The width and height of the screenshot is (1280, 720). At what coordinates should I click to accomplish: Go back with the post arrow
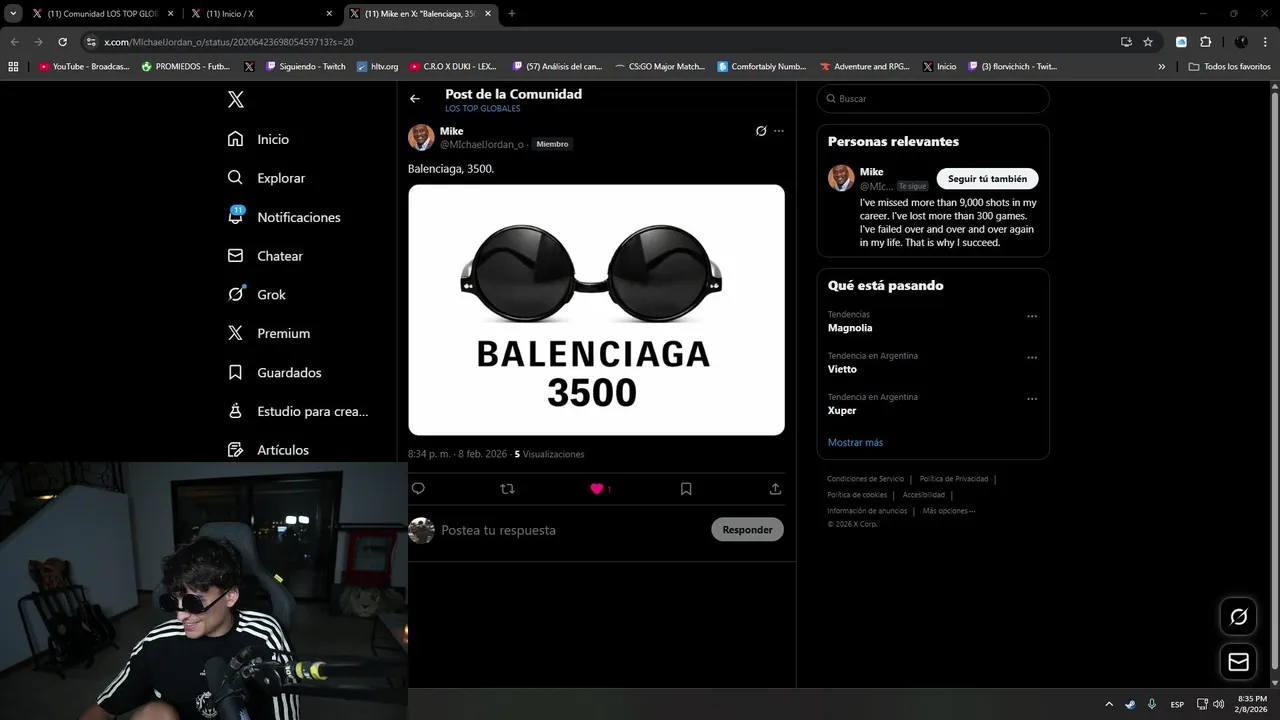point(415,99)
